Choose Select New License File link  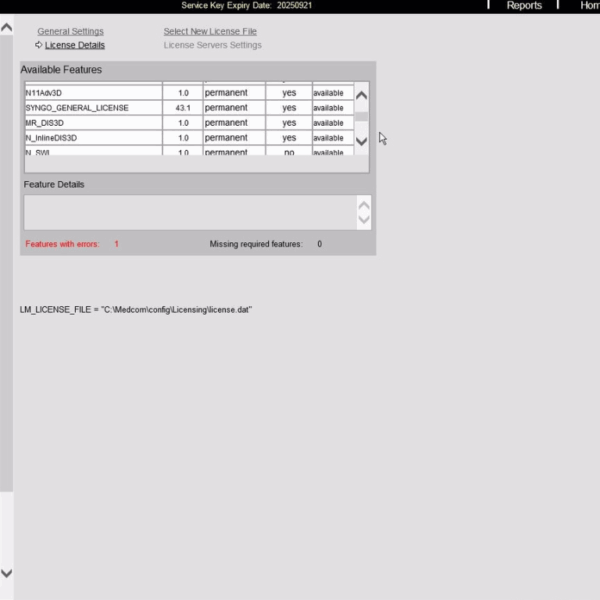[x=210, y=31]
